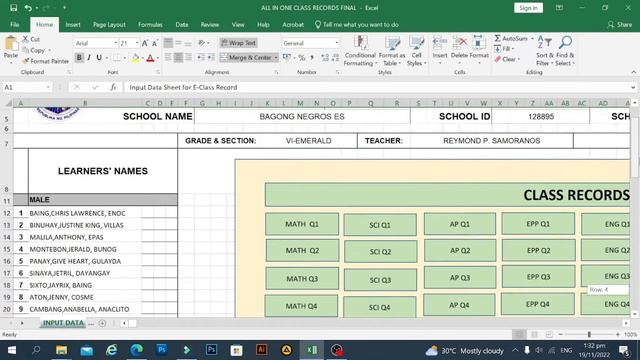Open the Name Box dropdown arrow
Screen dimensions: 640x360
[48, 87]
